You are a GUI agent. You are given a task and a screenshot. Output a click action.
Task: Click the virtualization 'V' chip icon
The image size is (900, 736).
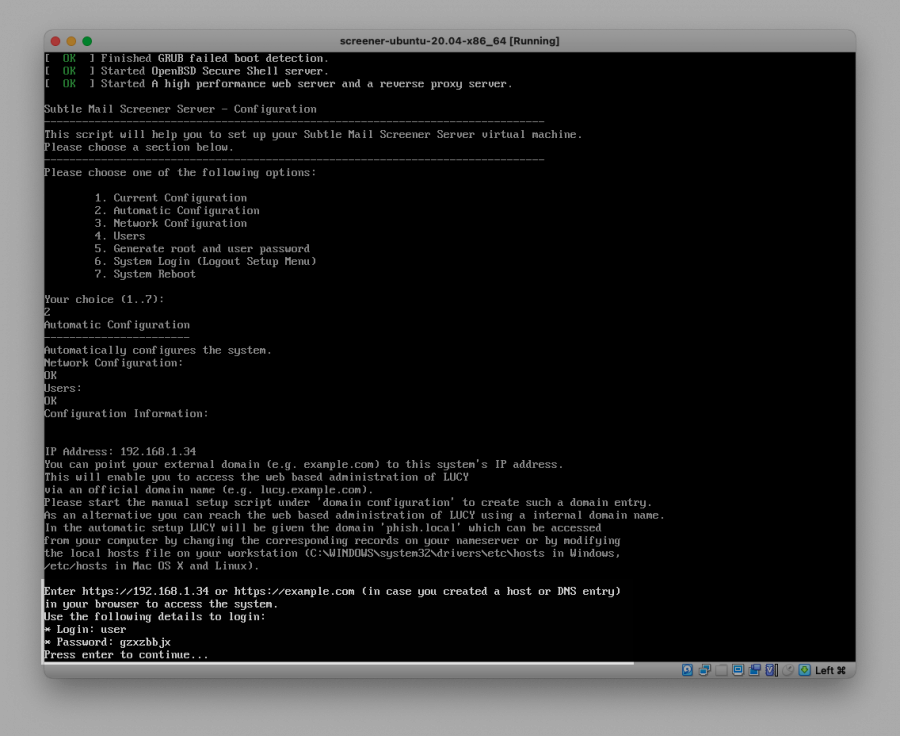[x=771, y=670]
